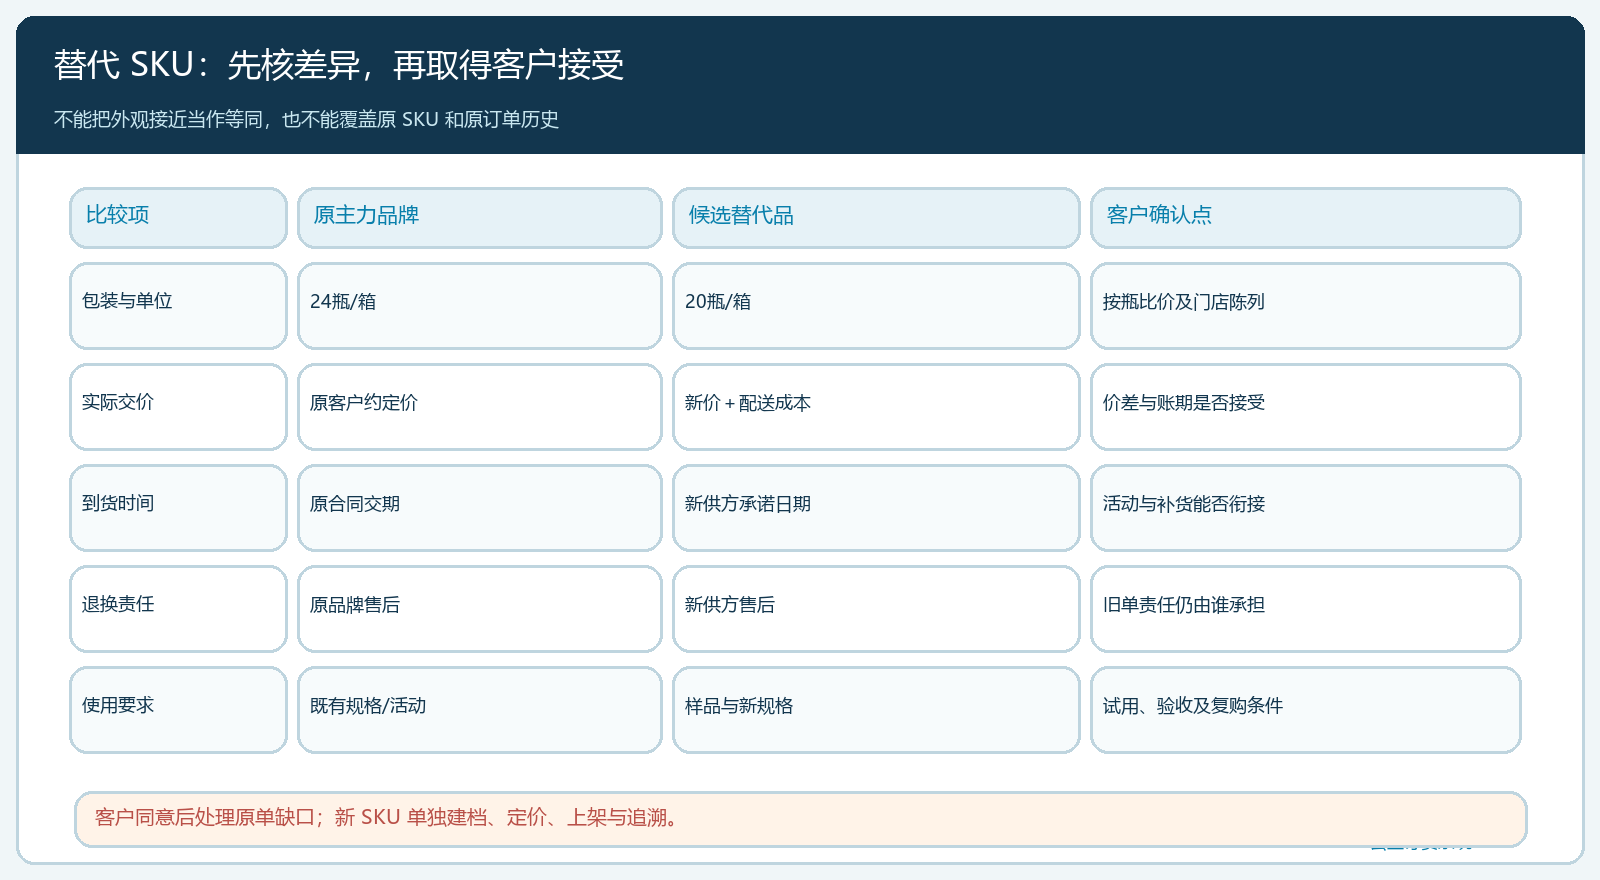This screenshot has width=1600, height=880.
Task: Select the "原合同交期" cell
Action: pos(480,508)
